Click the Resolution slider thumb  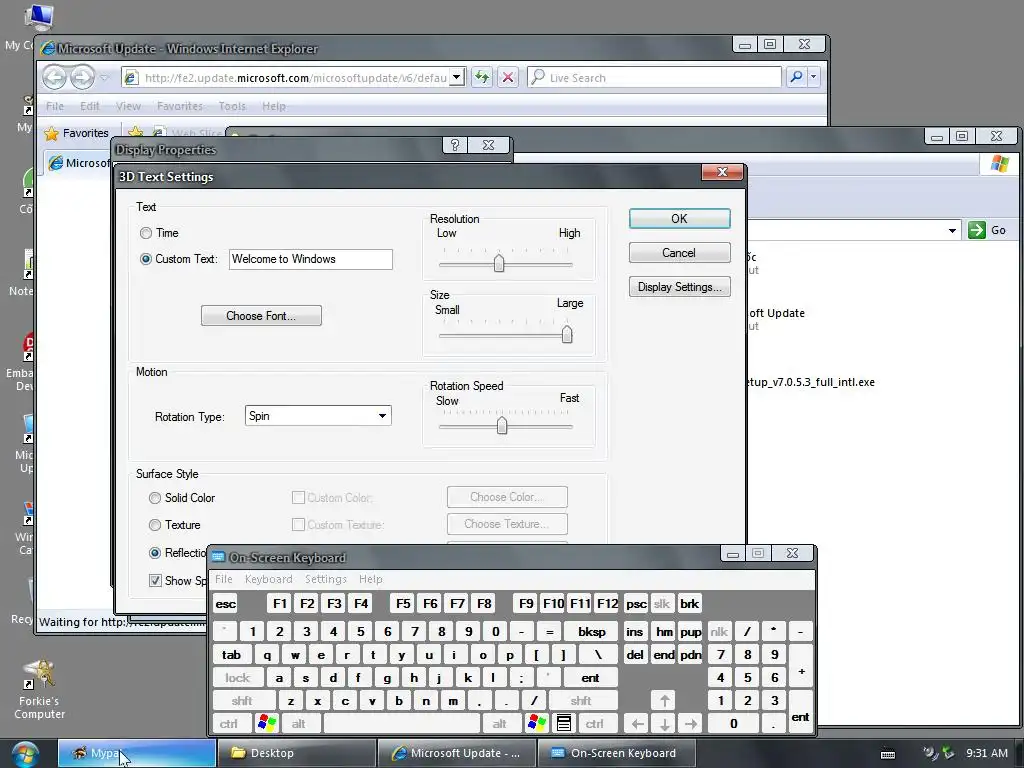click(499, 263)
